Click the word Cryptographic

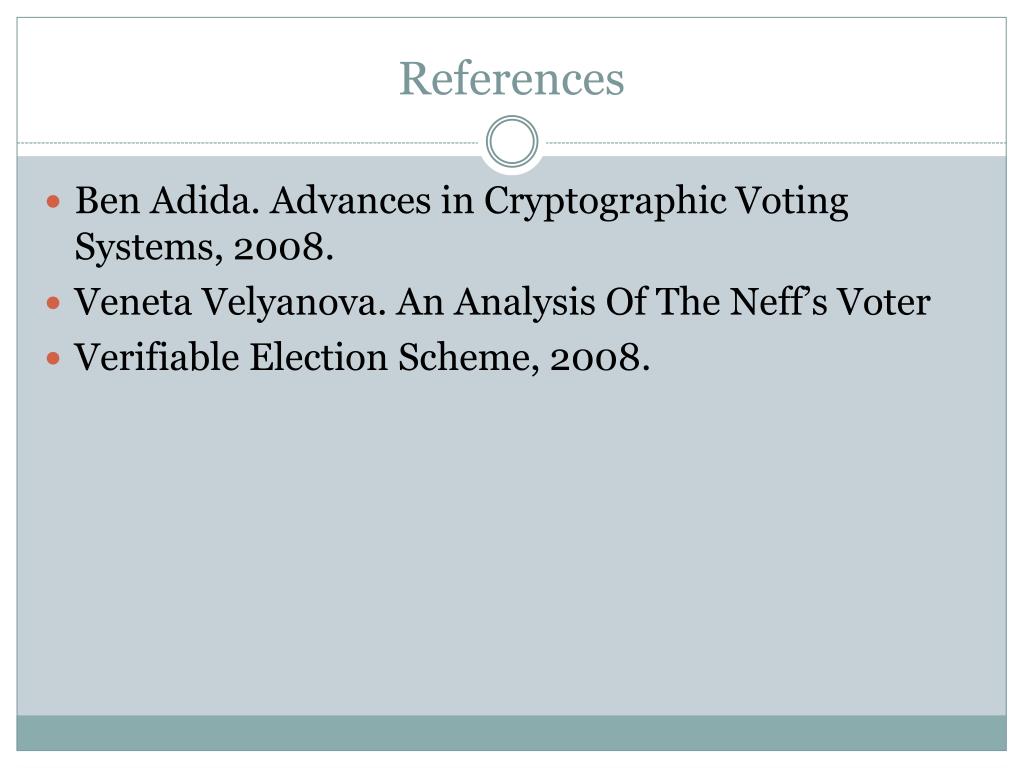(605, 201)
